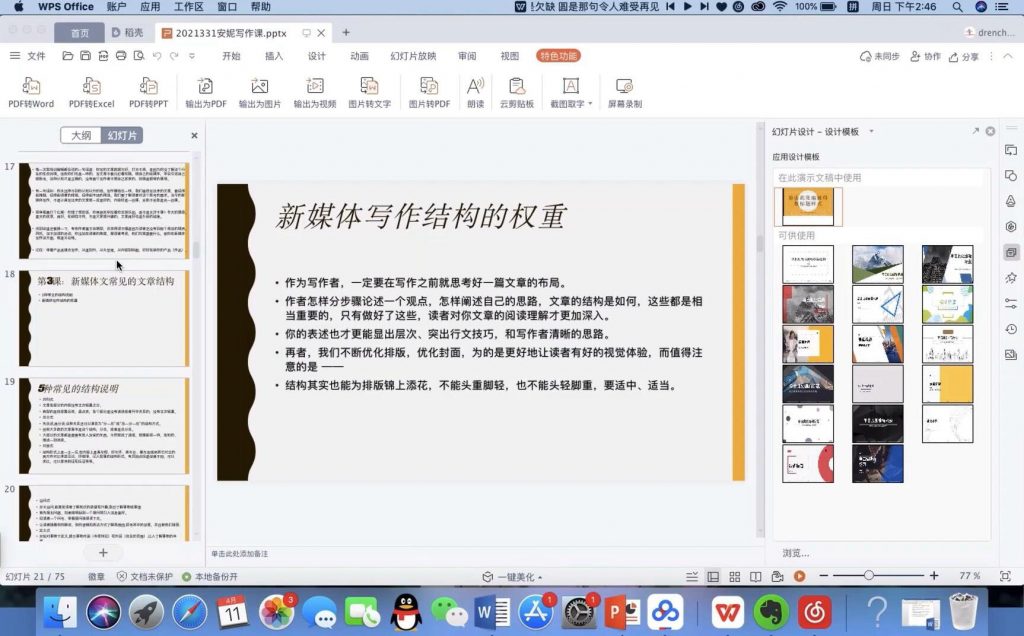Click the PDF转Excel tool icon

(91, 87)
